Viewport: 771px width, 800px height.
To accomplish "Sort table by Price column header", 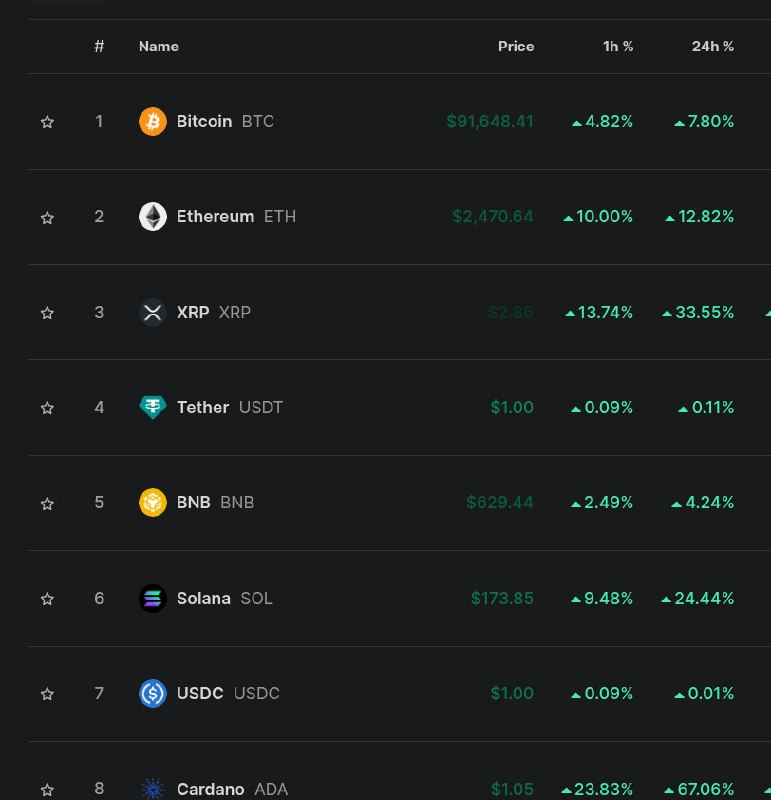I will tap(516, 46).
